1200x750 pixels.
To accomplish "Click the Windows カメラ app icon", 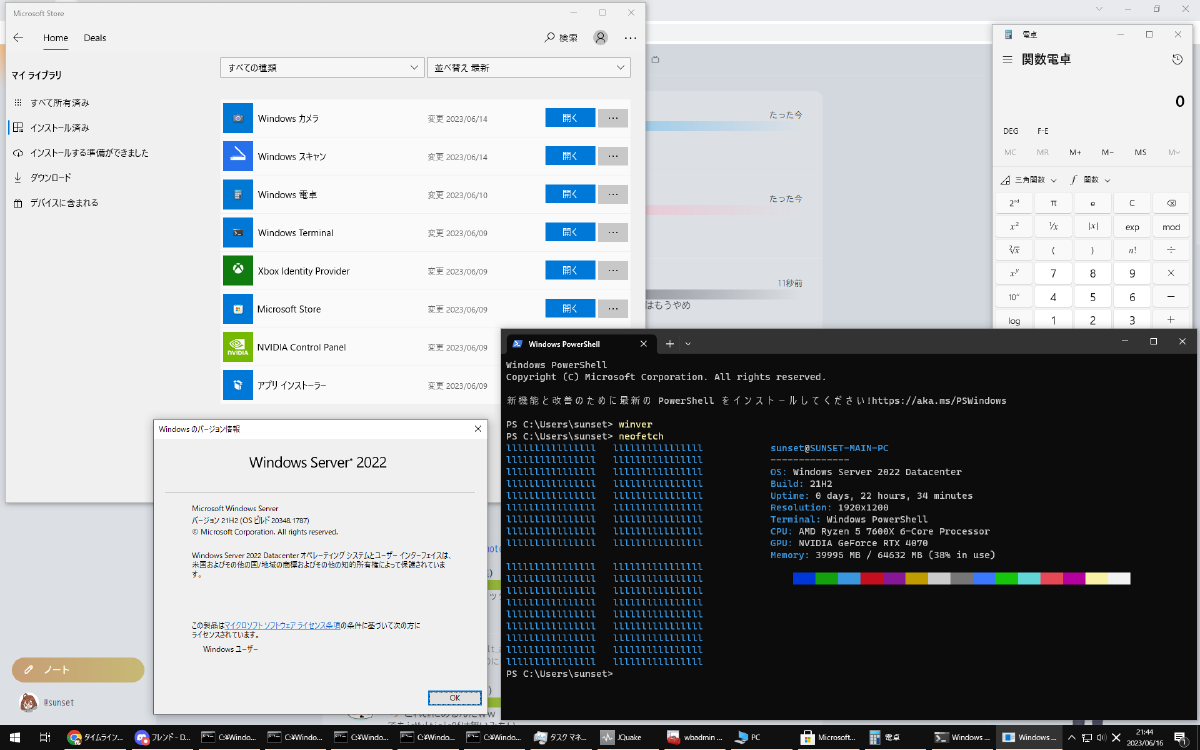I will coord(237,117).
